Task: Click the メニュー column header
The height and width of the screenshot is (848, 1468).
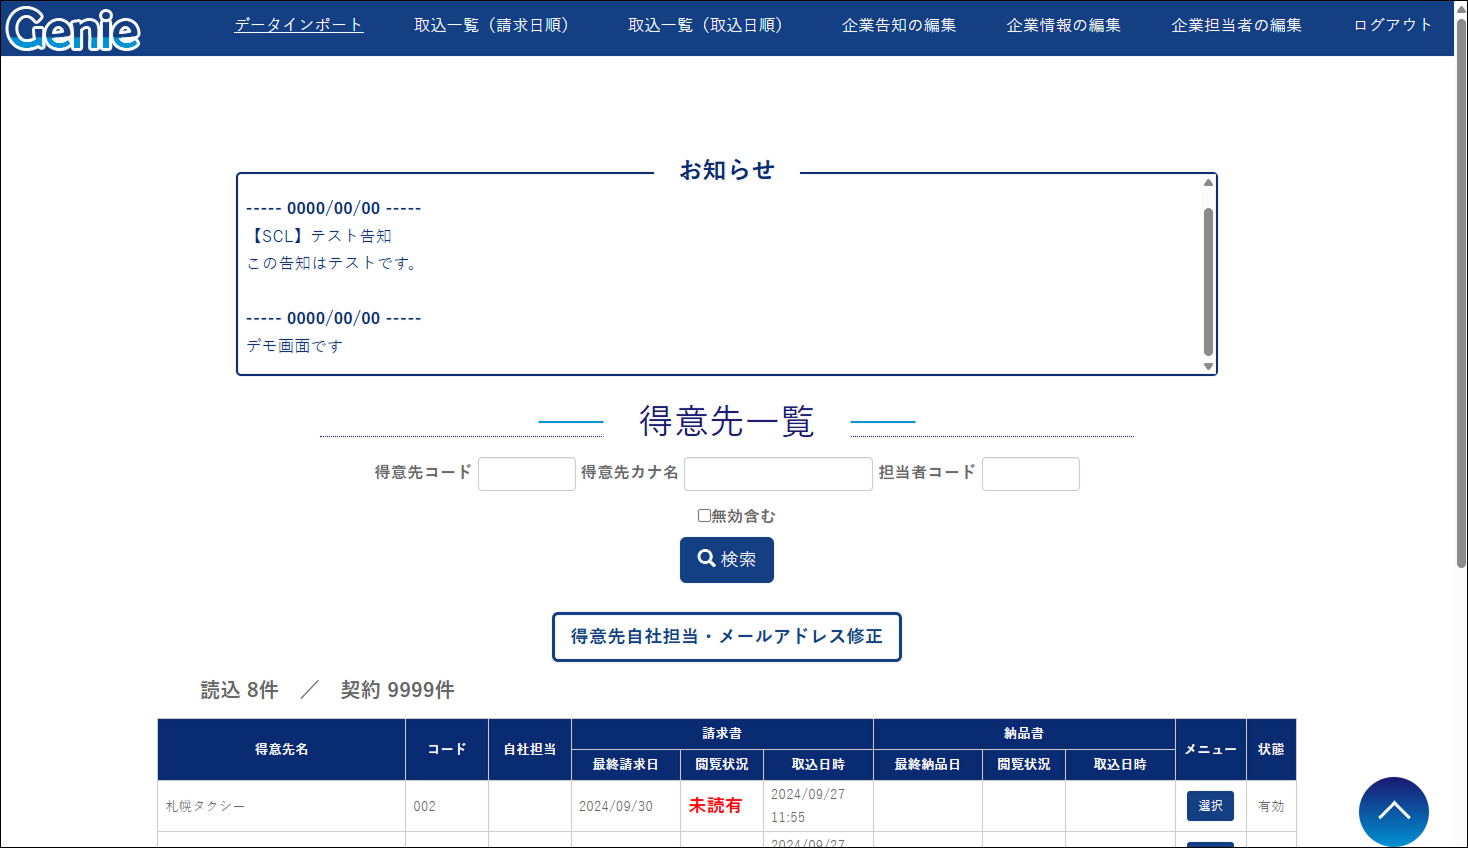Action: pyautogui.click(x=1210, y=749)
